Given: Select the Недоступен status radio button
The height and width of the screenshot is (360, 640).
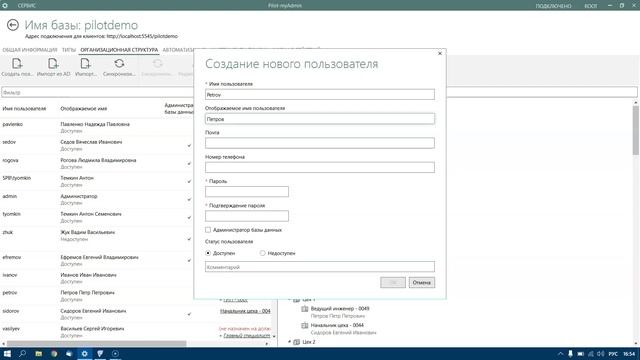Looking at the screenshot, I should coord(262,253).
